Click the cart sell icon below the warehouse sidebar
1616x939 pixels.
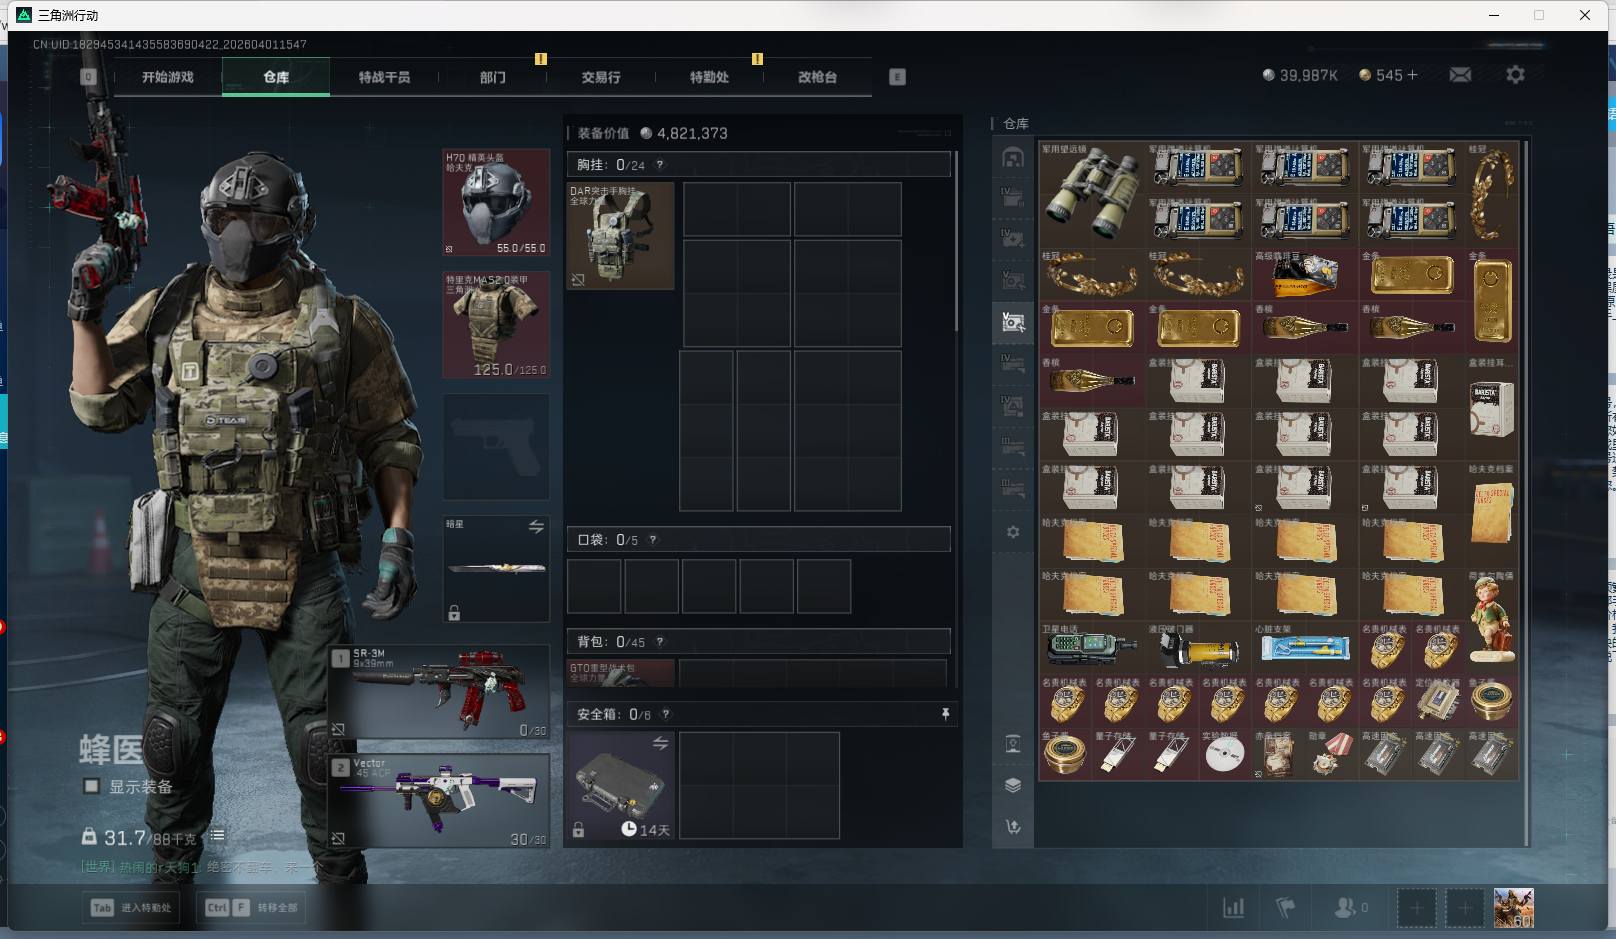point(1013,826)
